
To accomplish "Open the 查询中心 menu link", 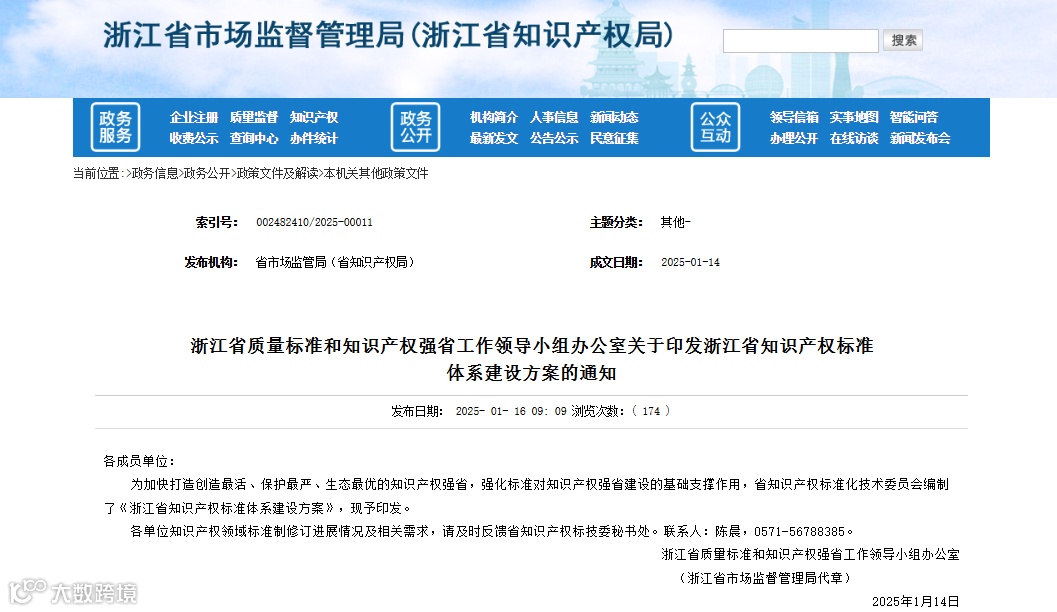I will 253,138.
